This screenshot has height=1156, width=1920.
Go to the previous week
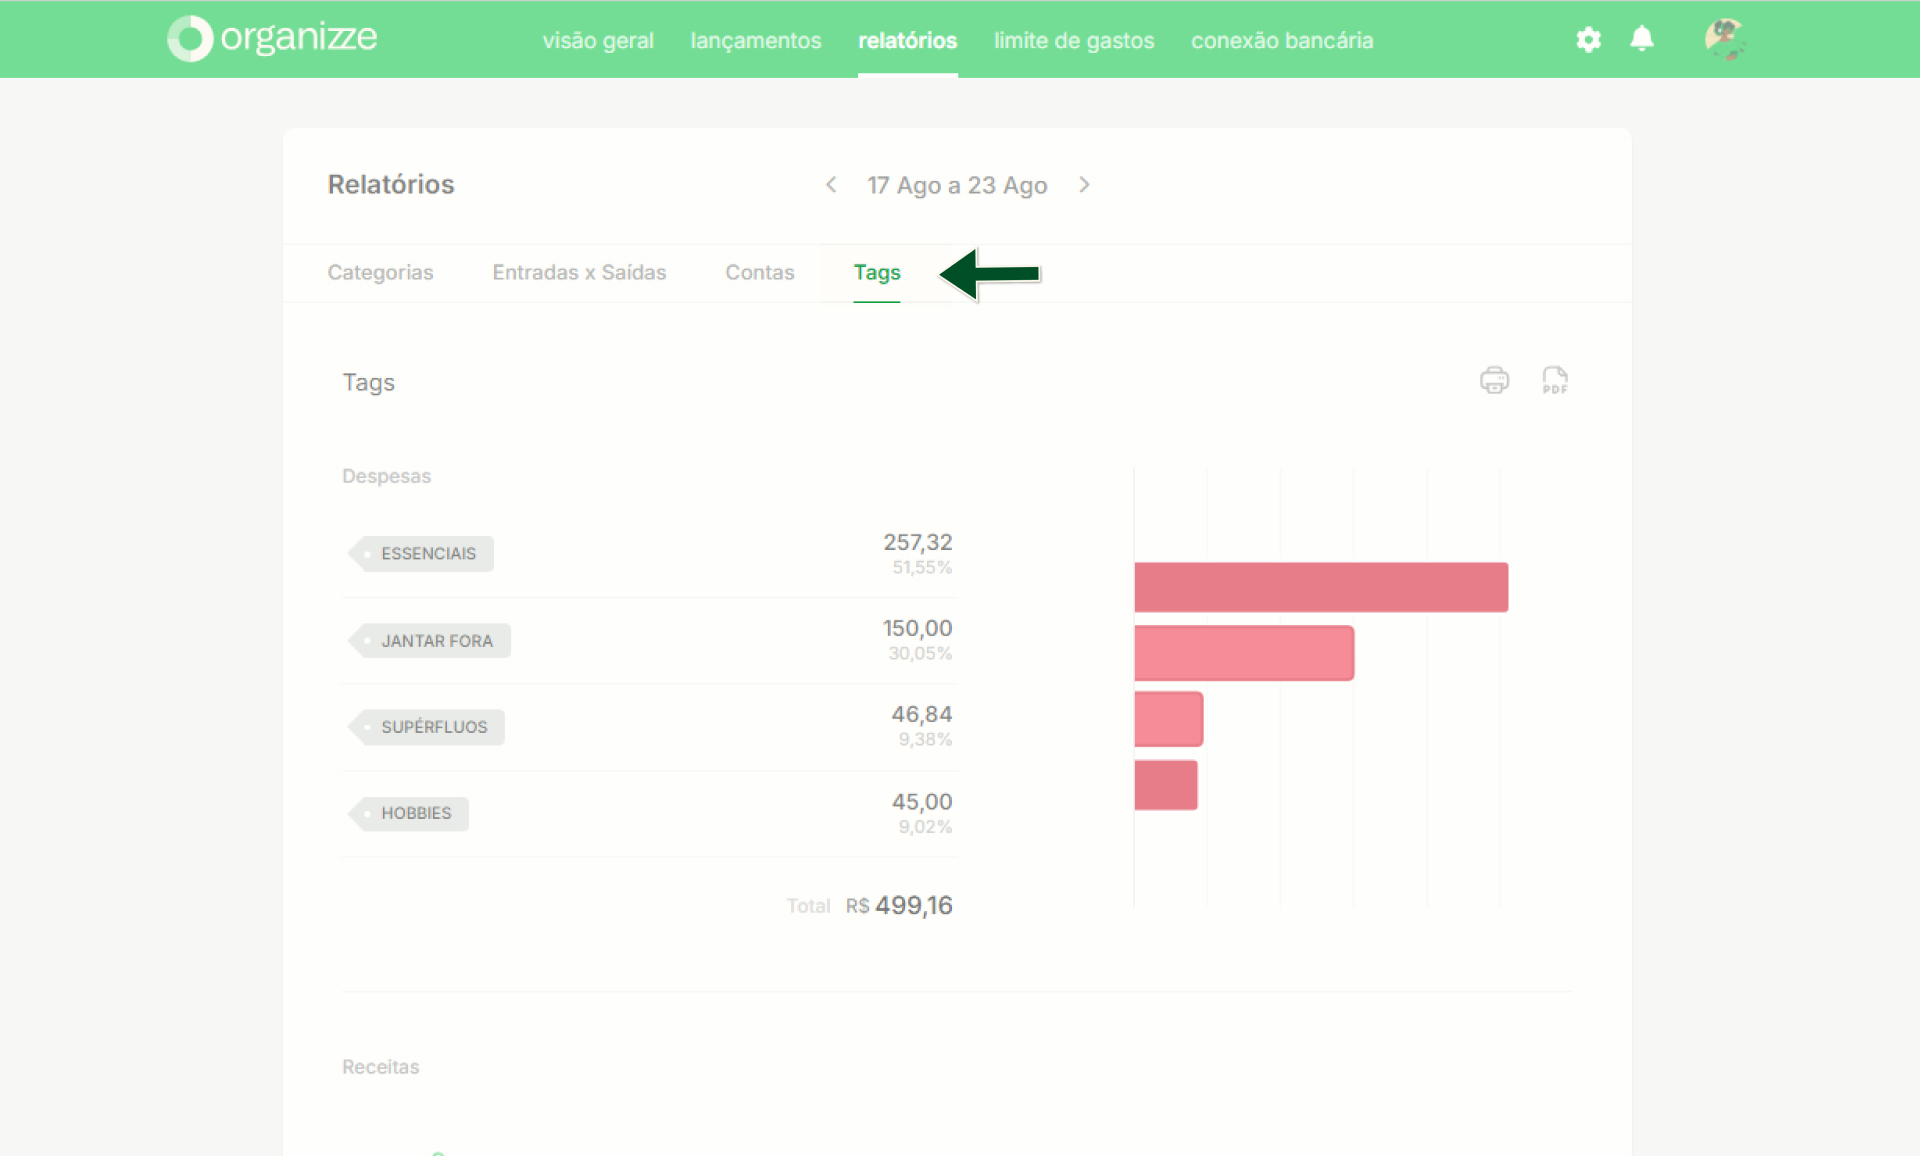(831, 185)
